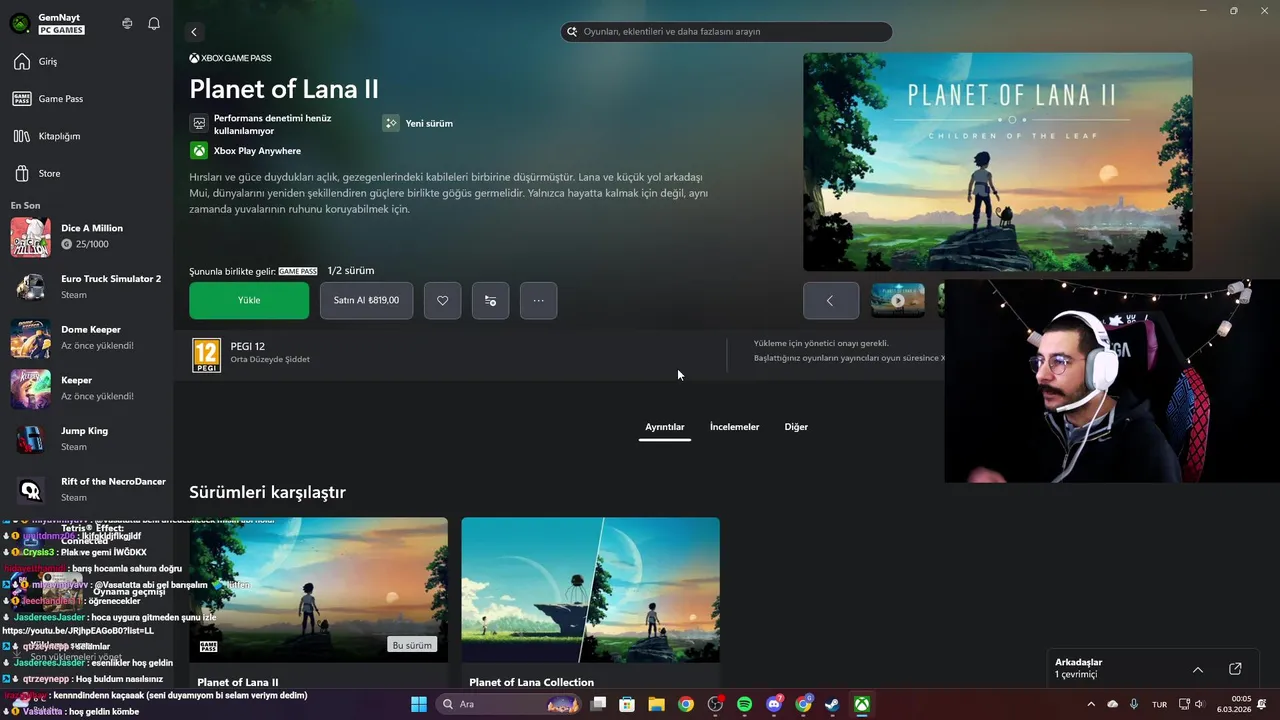Select the Planet of Lana II edition card

tap(318, 604)
